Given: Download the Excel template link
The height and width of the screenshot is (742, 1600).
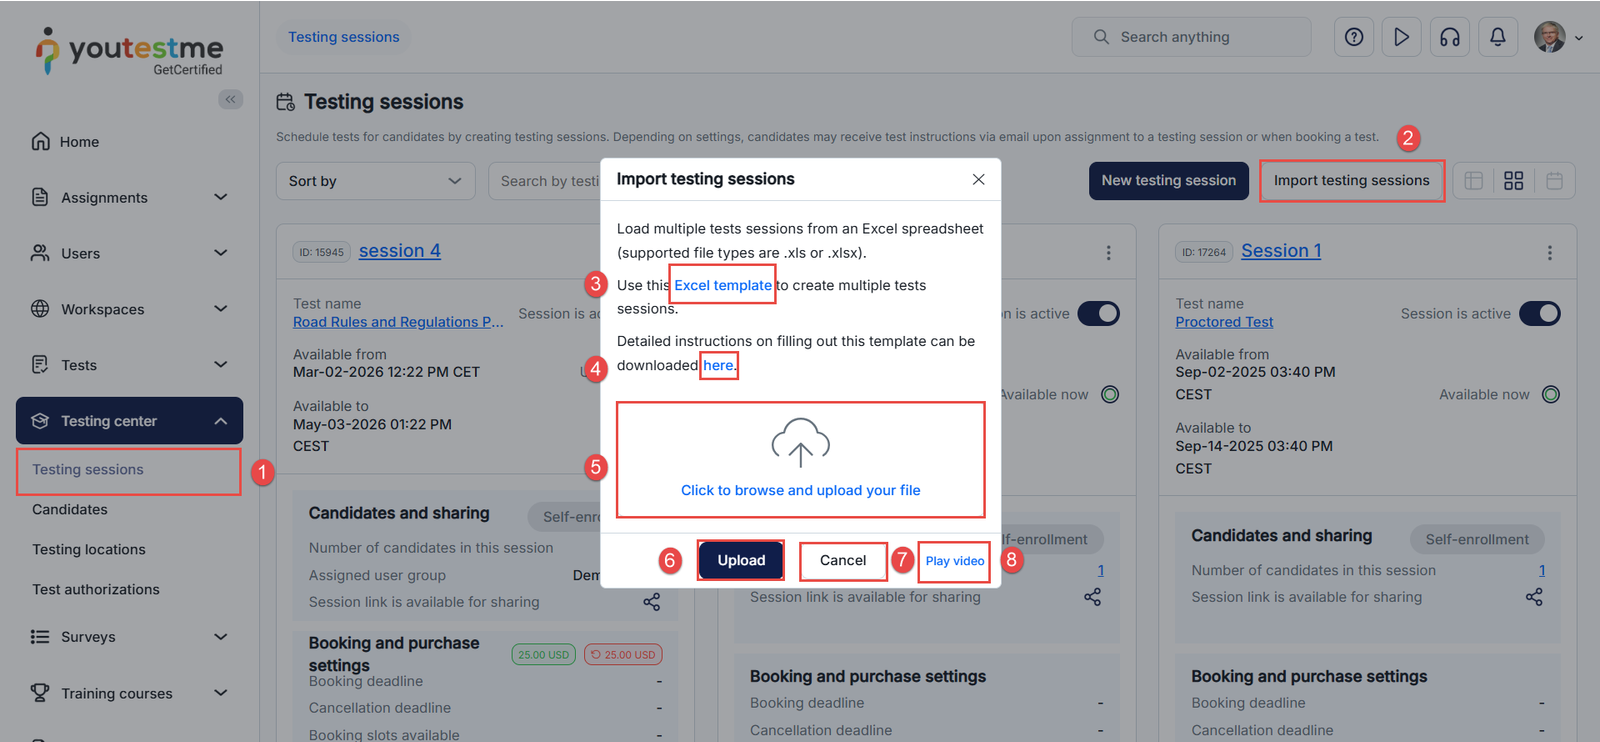Looking at the screenshot, I should [x=722, y=286].
